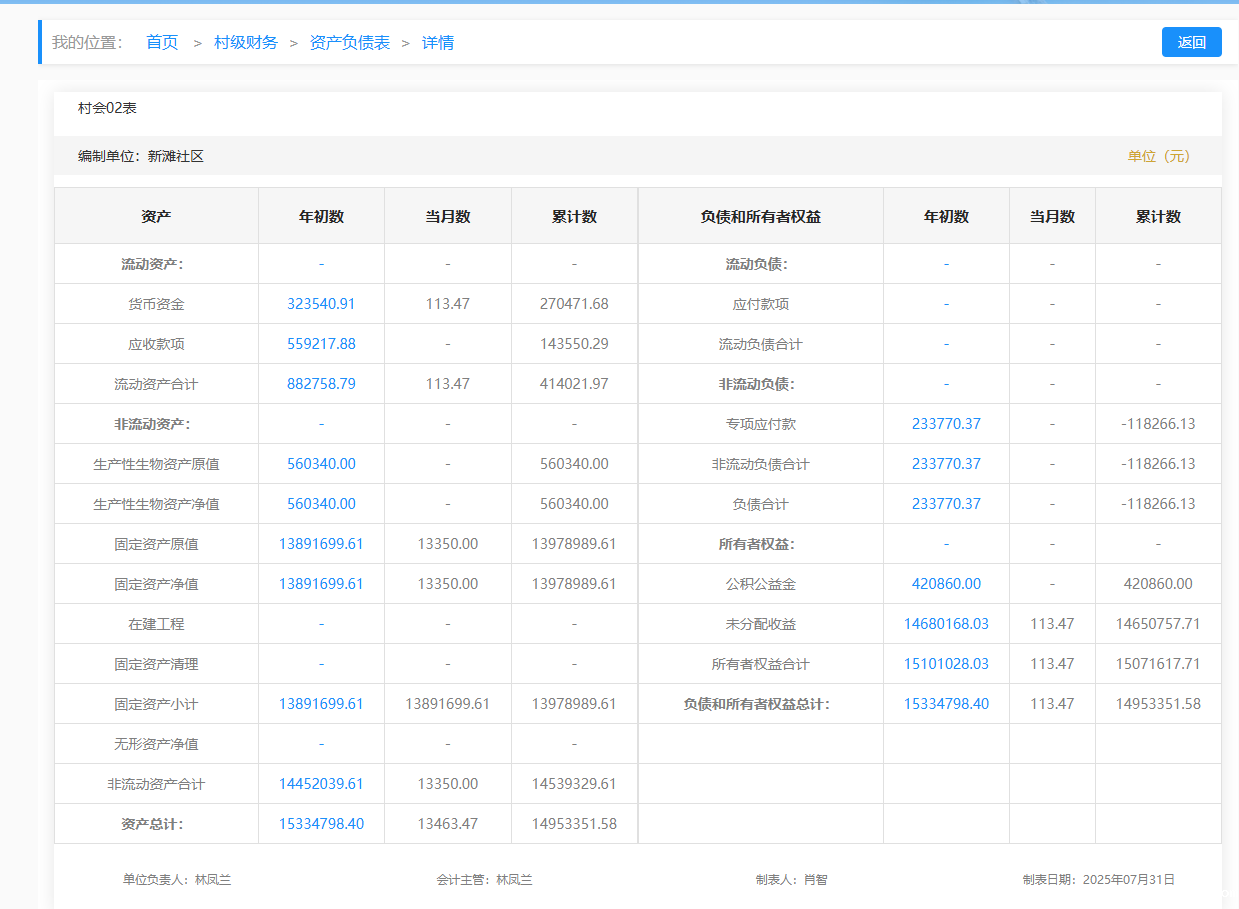Click 应收款项 年初数 value 559217.88
The width and height of the screenshot is (1239, 909).
pyautogui.click(x=321, y=344)
